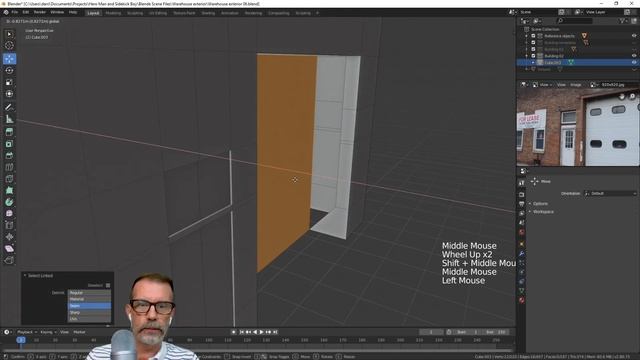
Task: Open the Window menu
Action: tap(57, 13)
